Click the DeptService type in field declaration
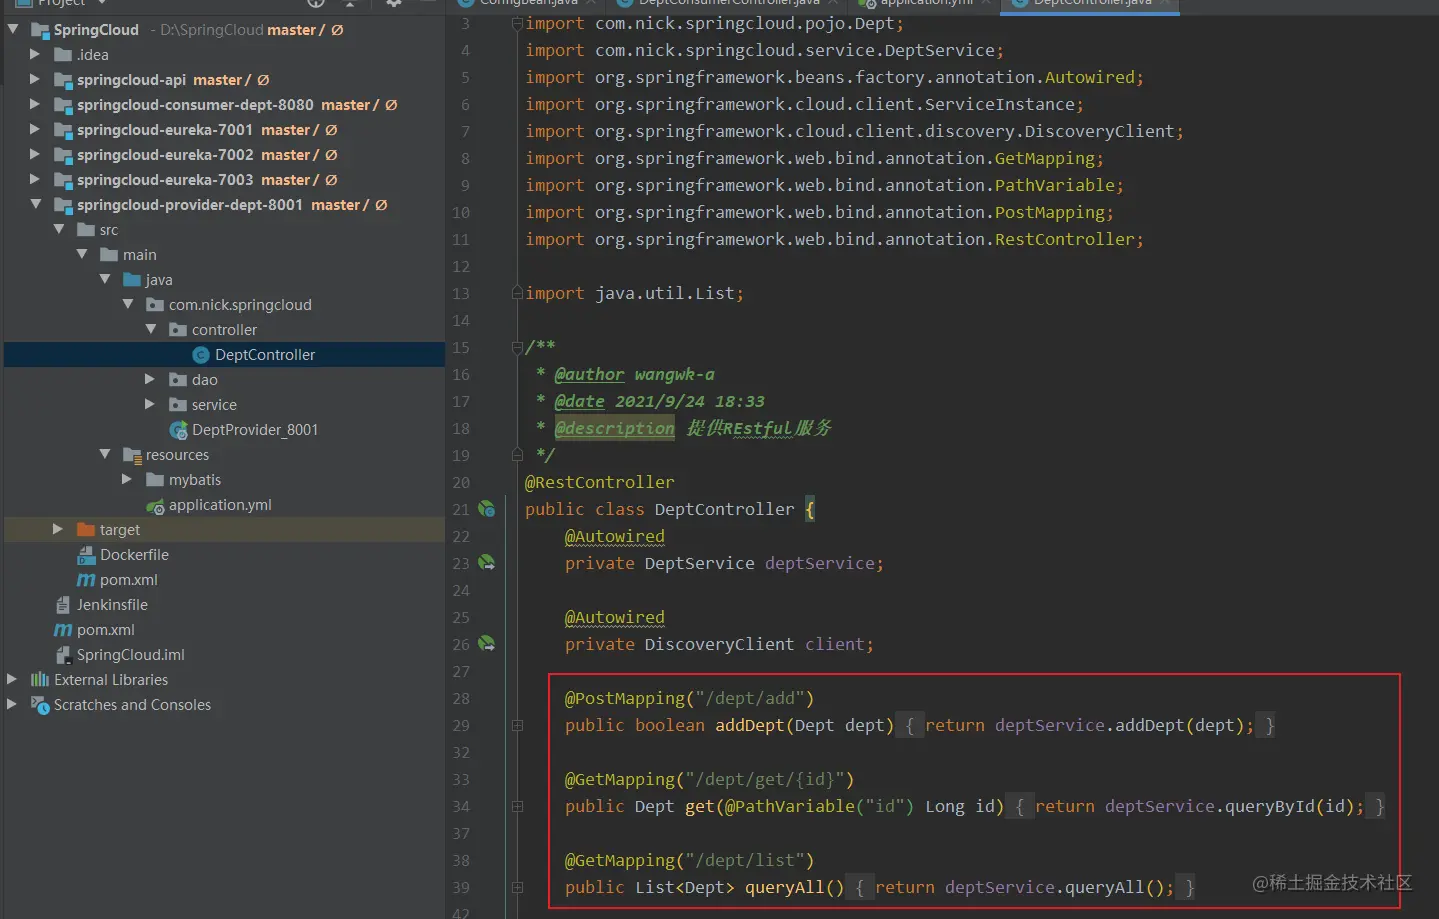Image resolution: width=1439 pixels, height=919 pixels. point(699,564)
